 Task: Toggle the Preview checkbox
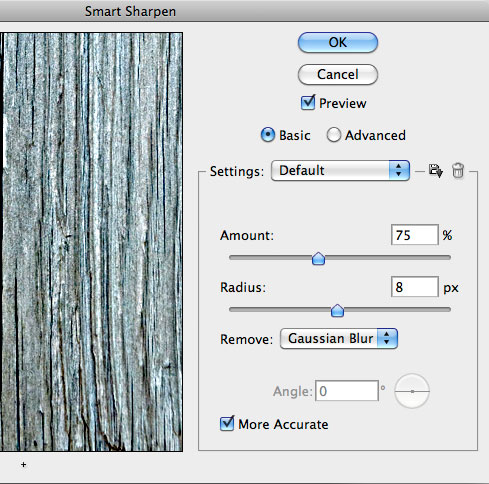pyautogui.click(x=308, y=103)
